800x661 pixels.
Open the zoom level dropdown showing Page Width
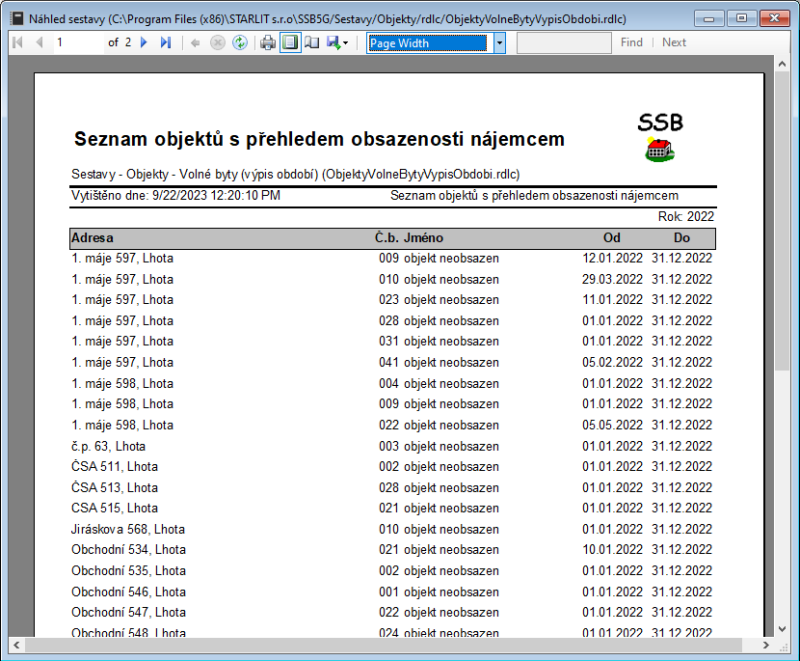[x=430, y=42]
